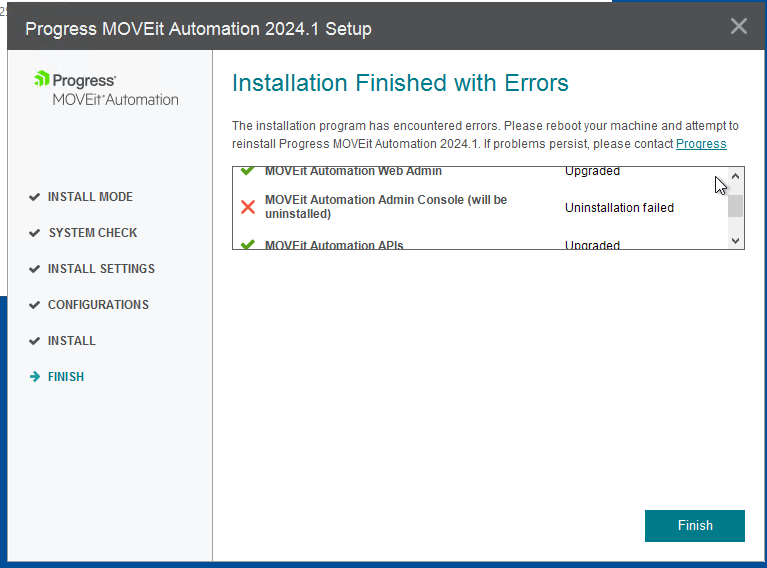Click the 'Upgraded' status for Web Admin
This screenshot has height=568, width=767.
point(592,171)
